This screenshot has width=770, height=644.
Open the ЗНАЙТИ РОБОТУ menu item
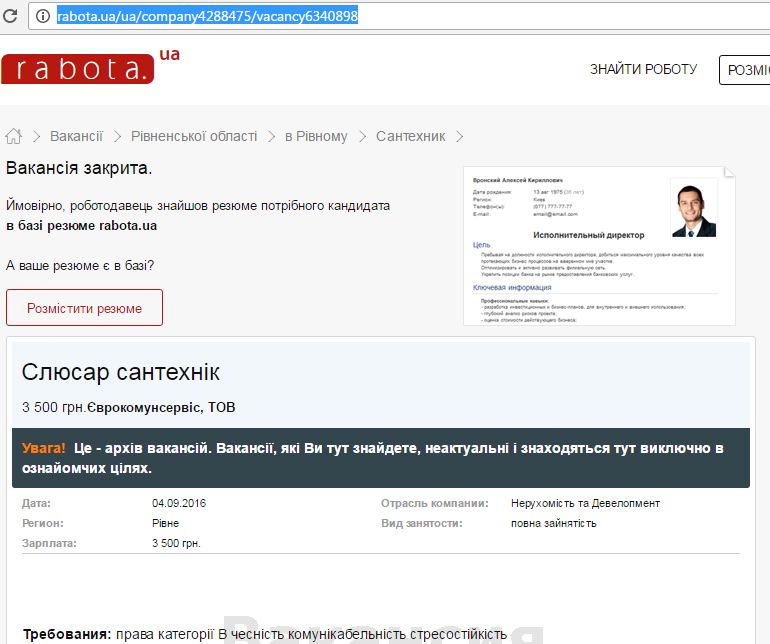pos(643,69)
